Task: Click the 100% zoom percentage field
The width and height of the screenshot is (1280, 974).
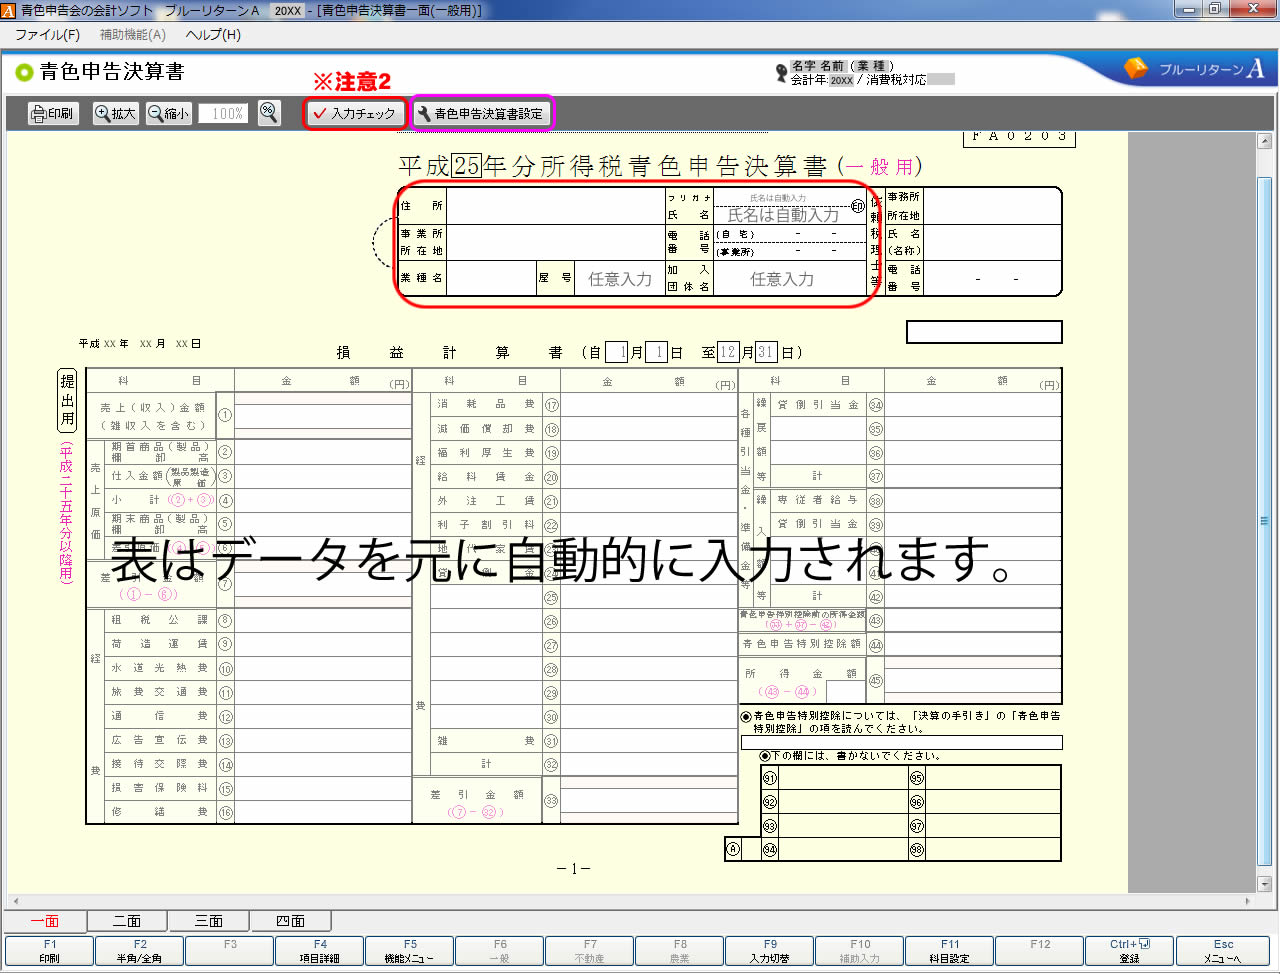Action: pyautogui.click(x=227, y=114)
